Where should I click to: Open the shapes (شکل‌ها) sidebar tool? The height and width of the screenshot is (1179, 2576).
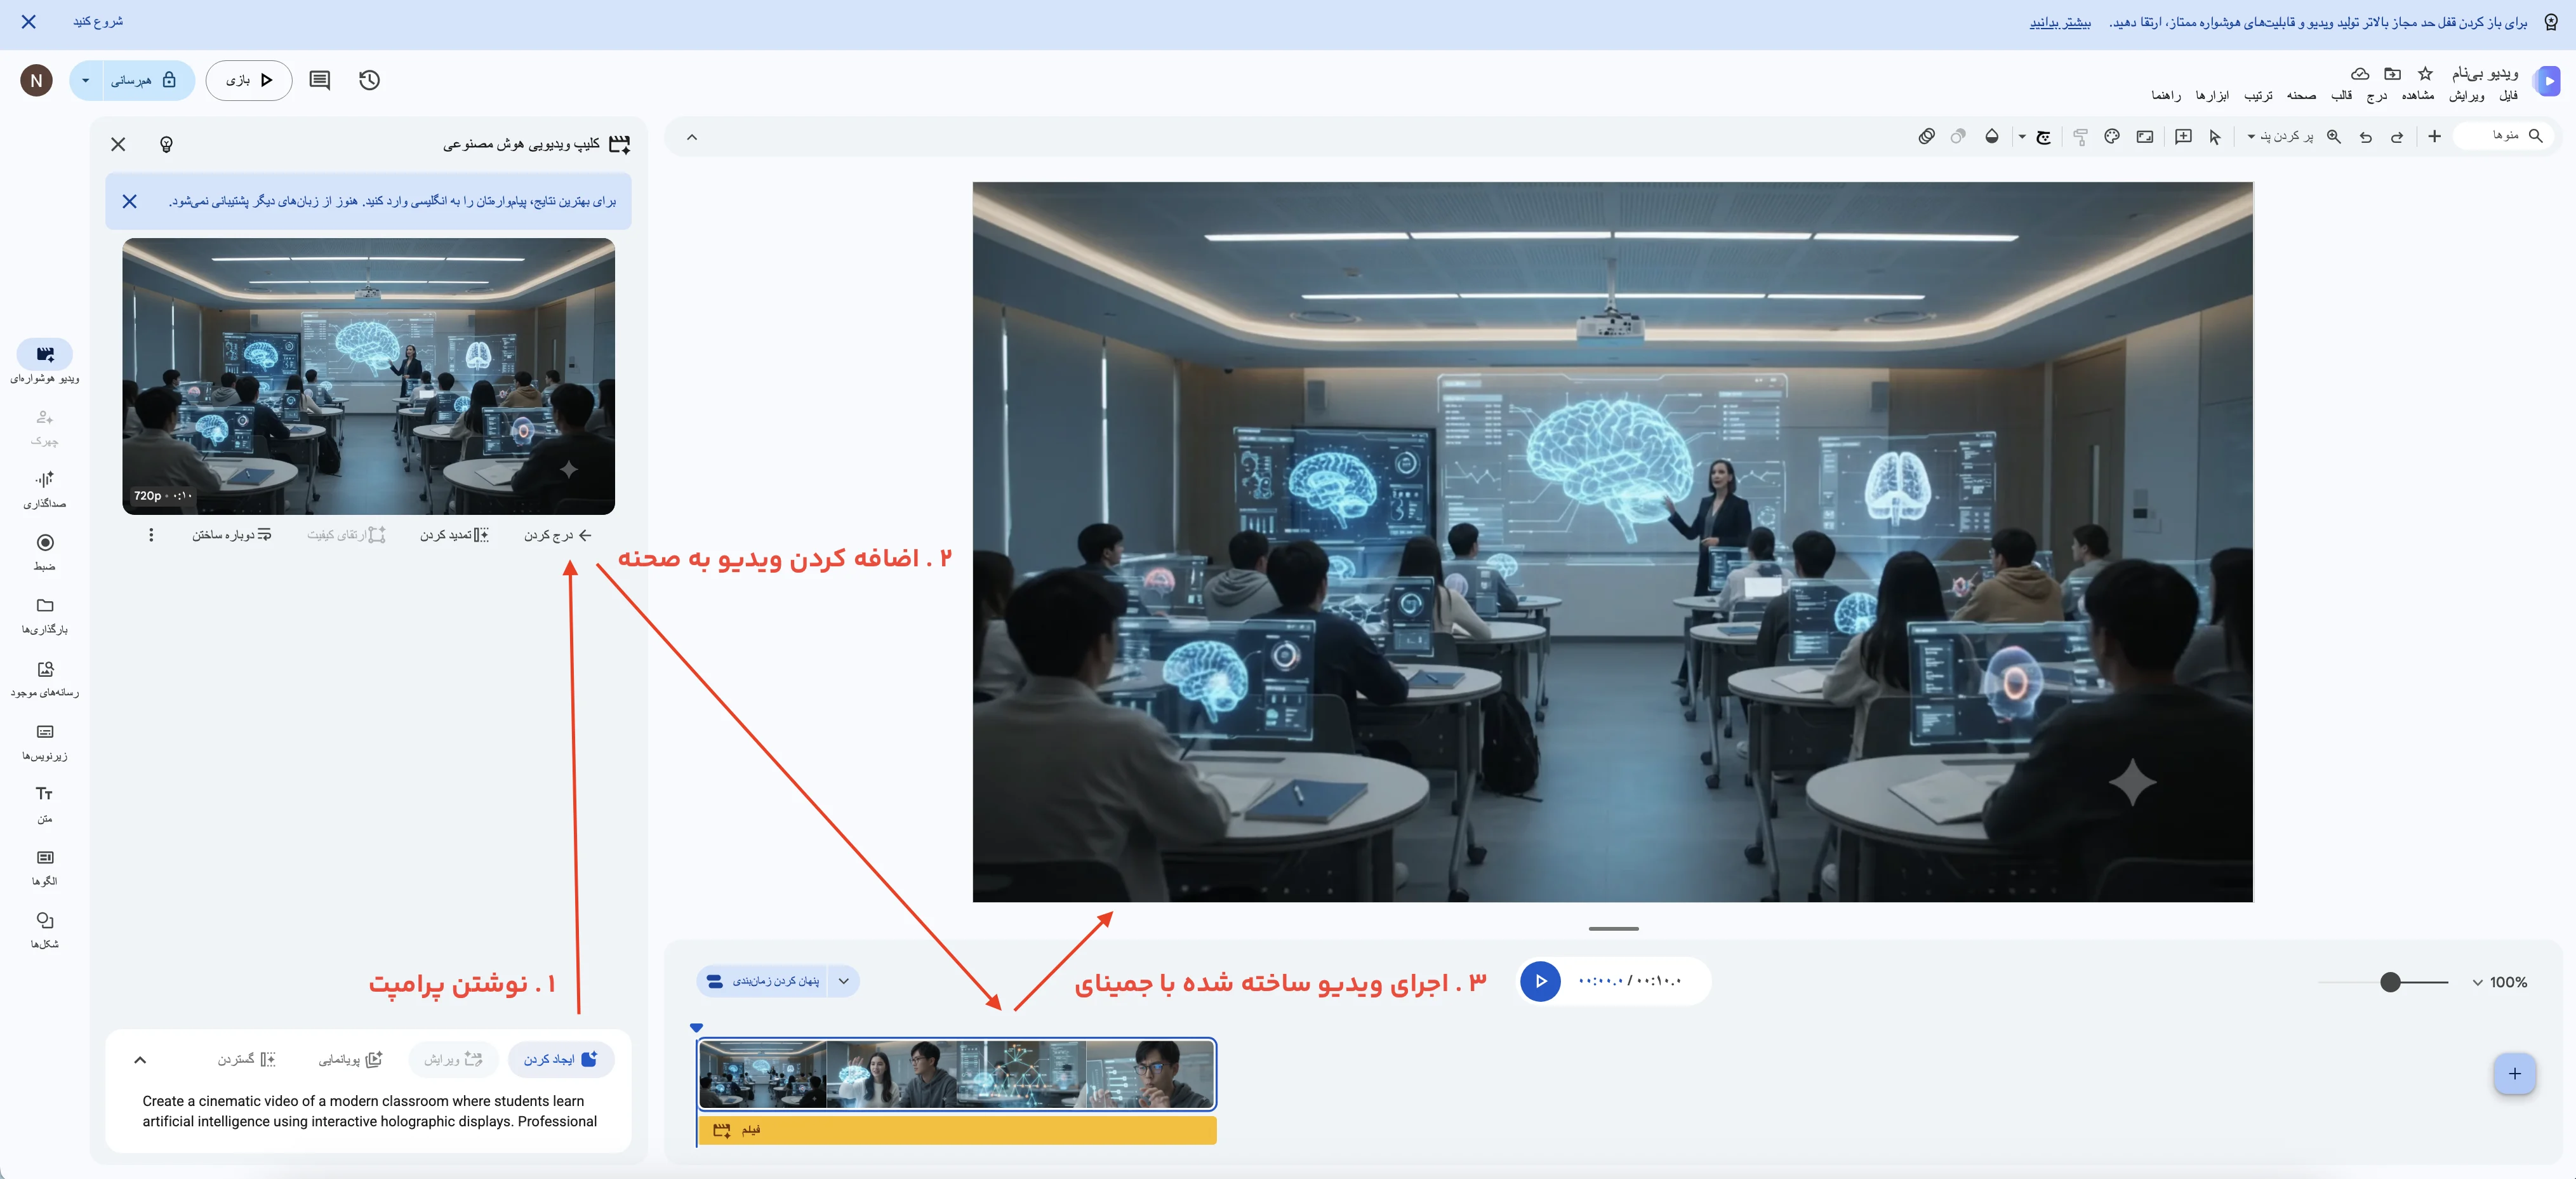pos(45,930)
